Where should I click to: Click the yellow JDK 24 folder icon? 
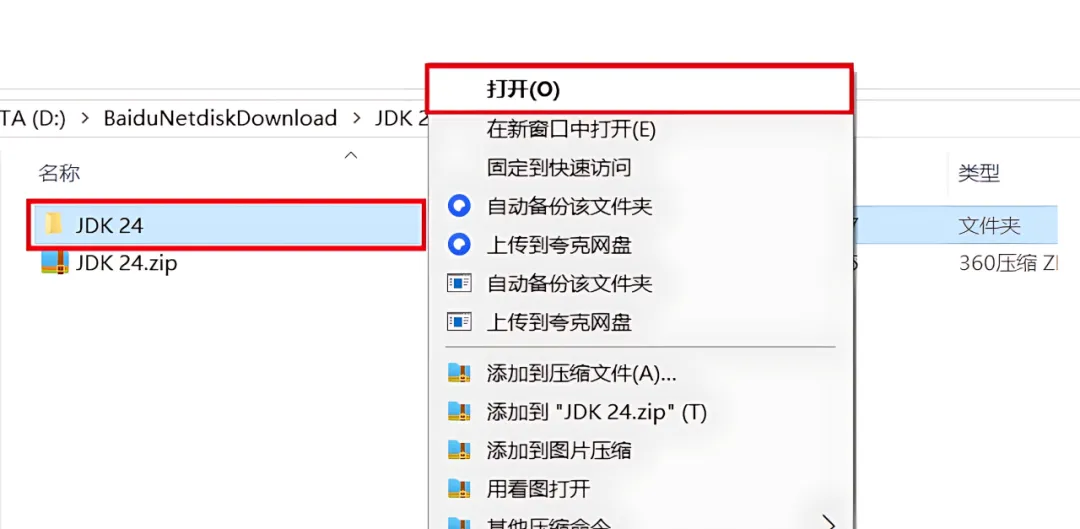pos(54,224)
